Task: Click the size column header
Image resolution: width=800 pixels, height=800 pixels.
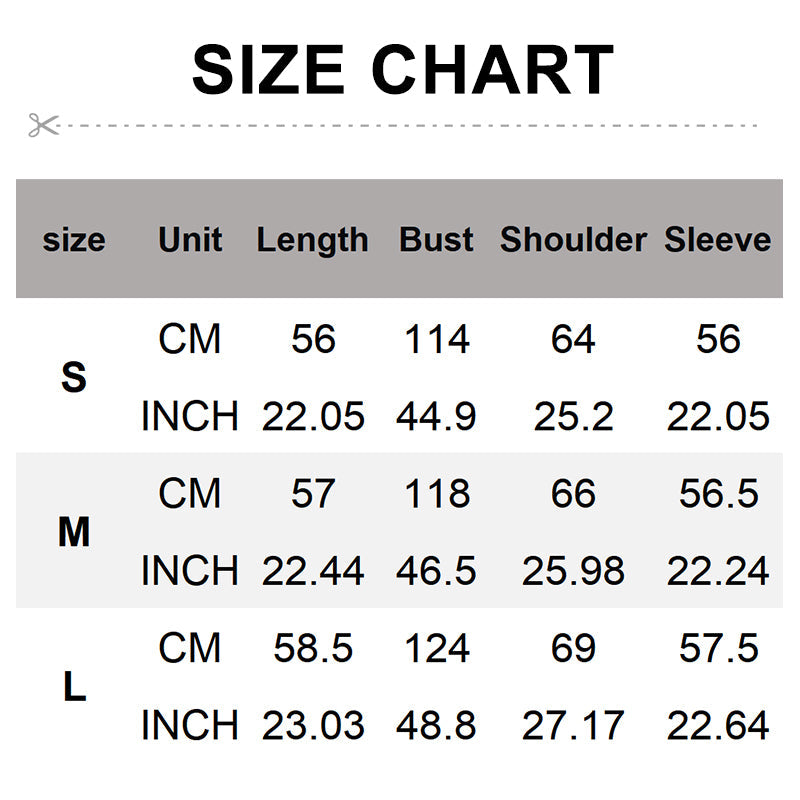Action: [x=74, y=240]
